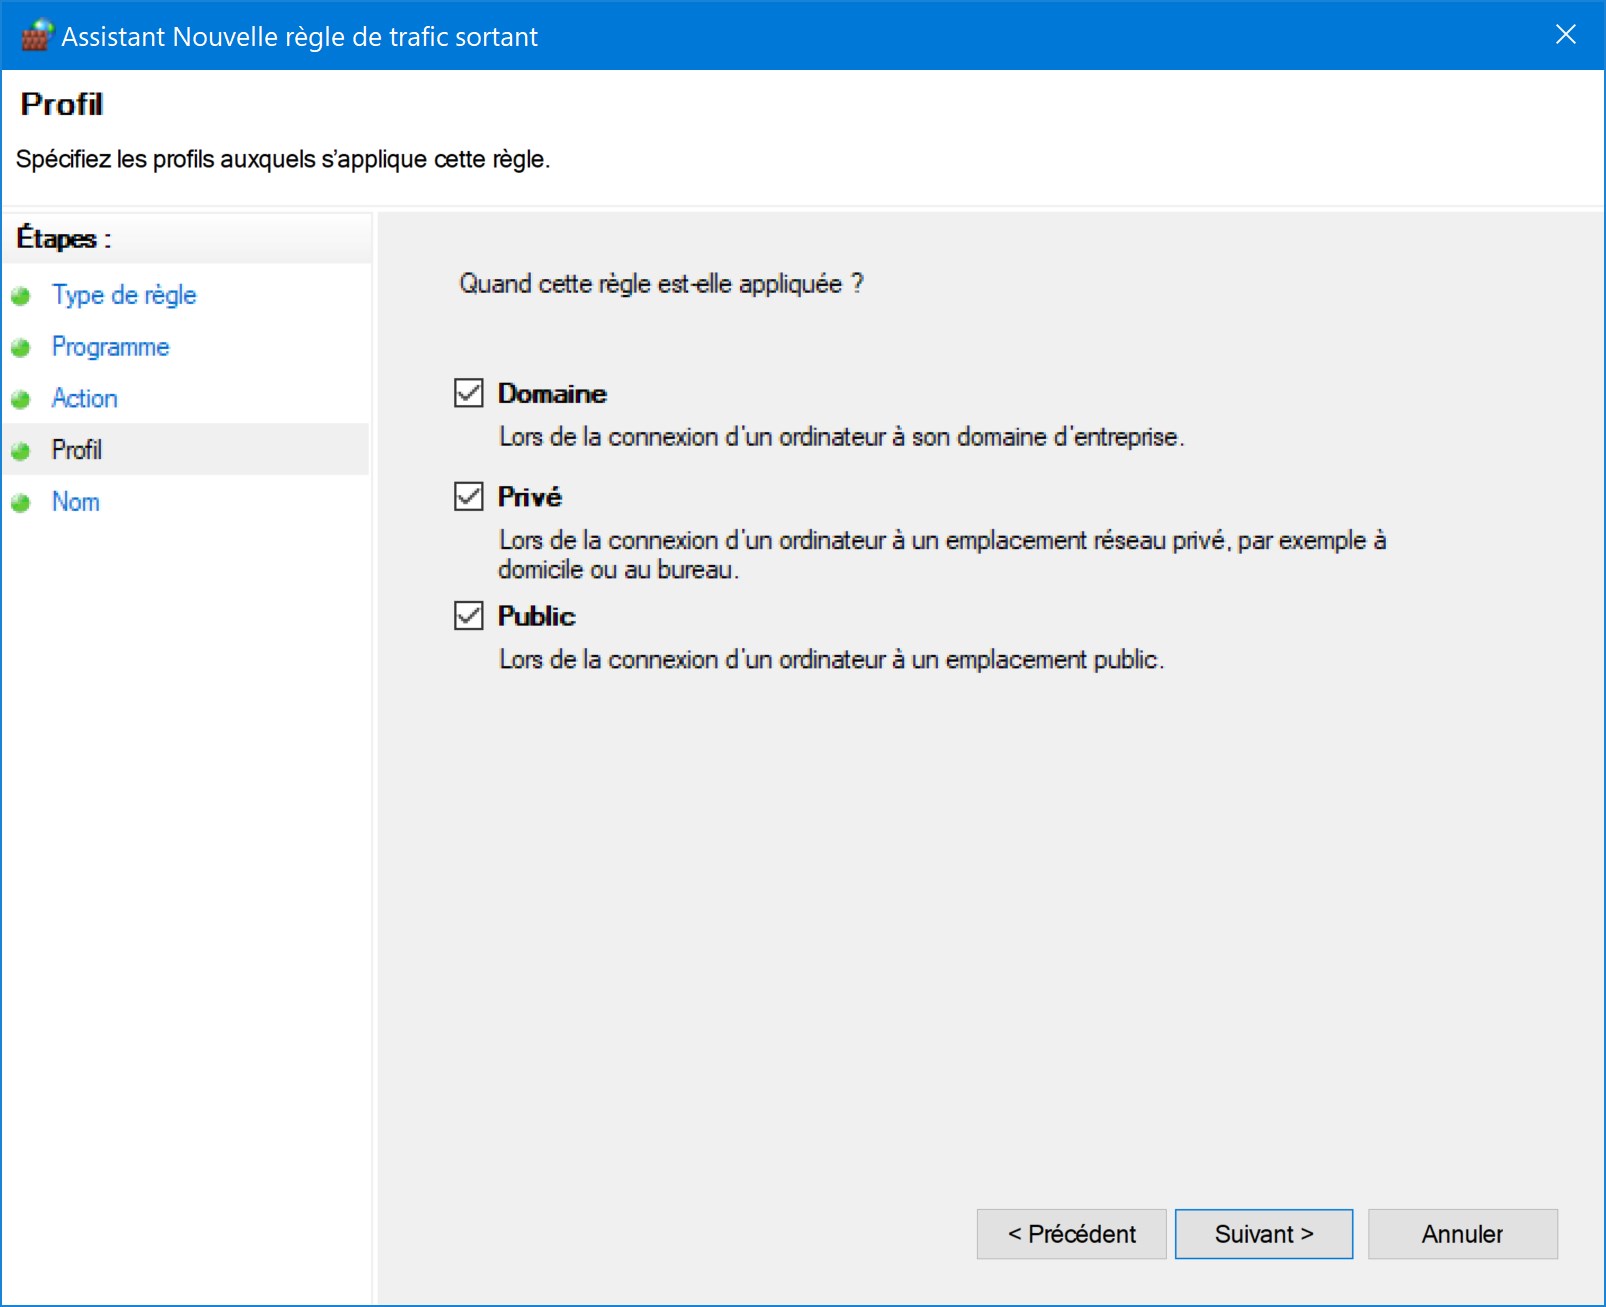
Task: Click the green bullet beside Profil step
Action: point(21,451)
